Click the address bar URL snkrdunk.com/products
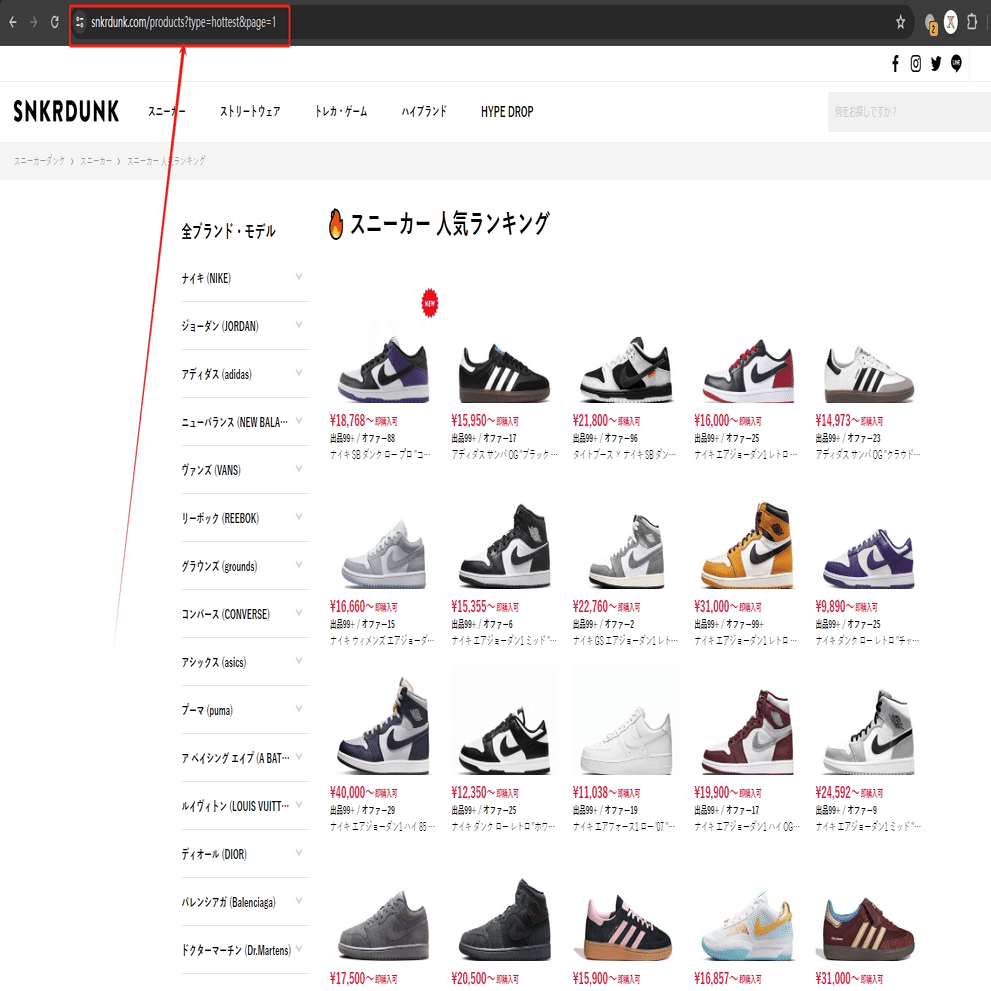Screen dimensions: 991x991 [x=183, y=23]
